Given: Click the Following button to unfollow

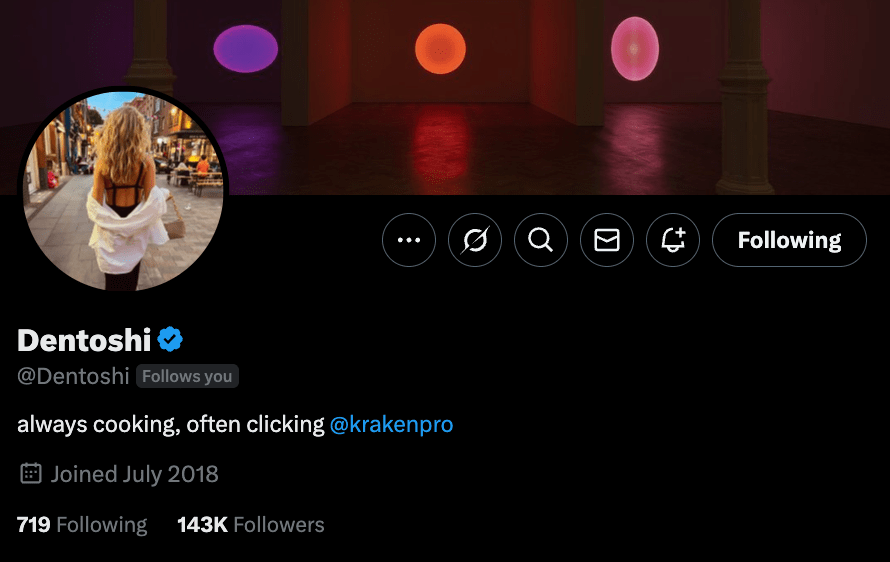Looking at the screenshot, I should pyautogui.click(x=789, y=240).
